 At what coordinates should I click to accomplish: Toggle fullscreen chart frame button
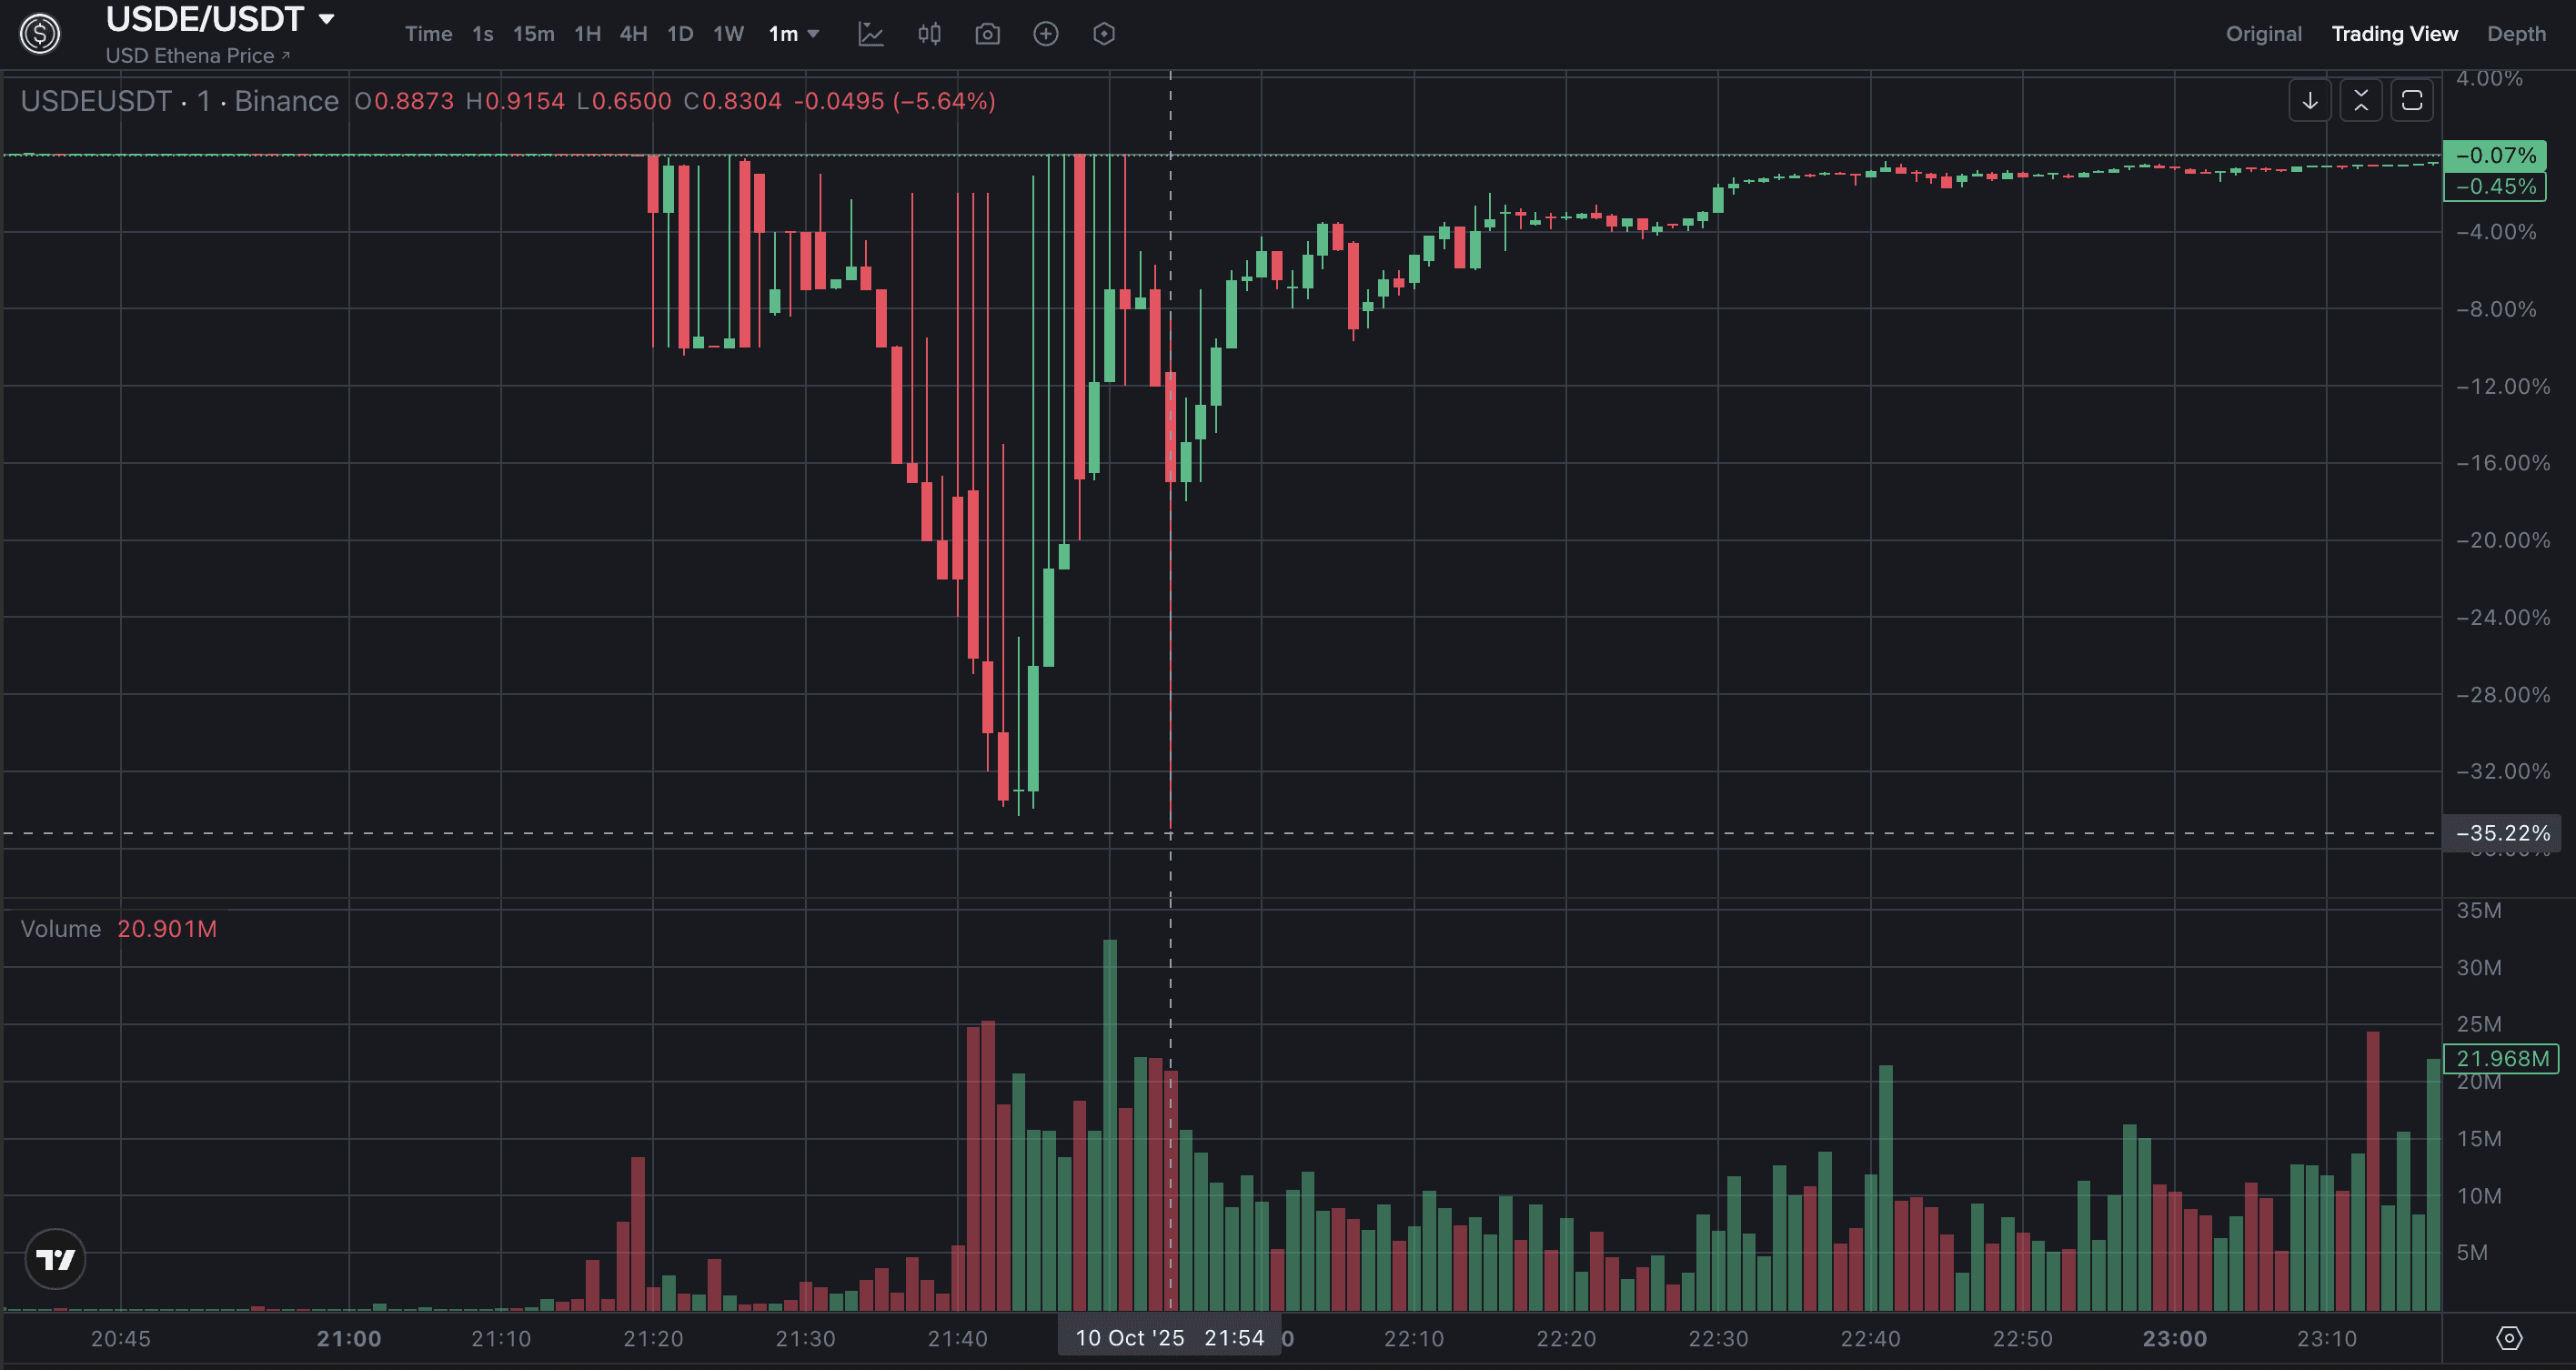2412,101
